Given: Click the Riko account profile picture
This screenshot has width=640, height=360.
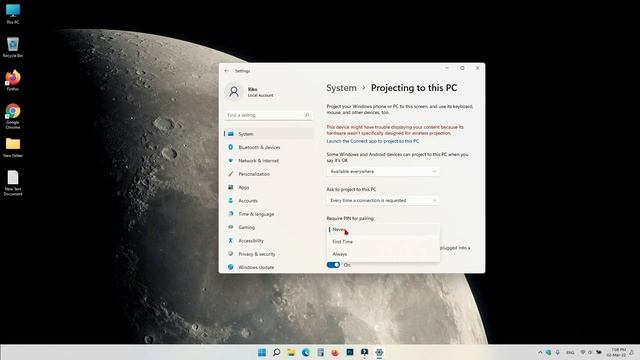Looking at the screenshot, I should click(x=234, y=91).
